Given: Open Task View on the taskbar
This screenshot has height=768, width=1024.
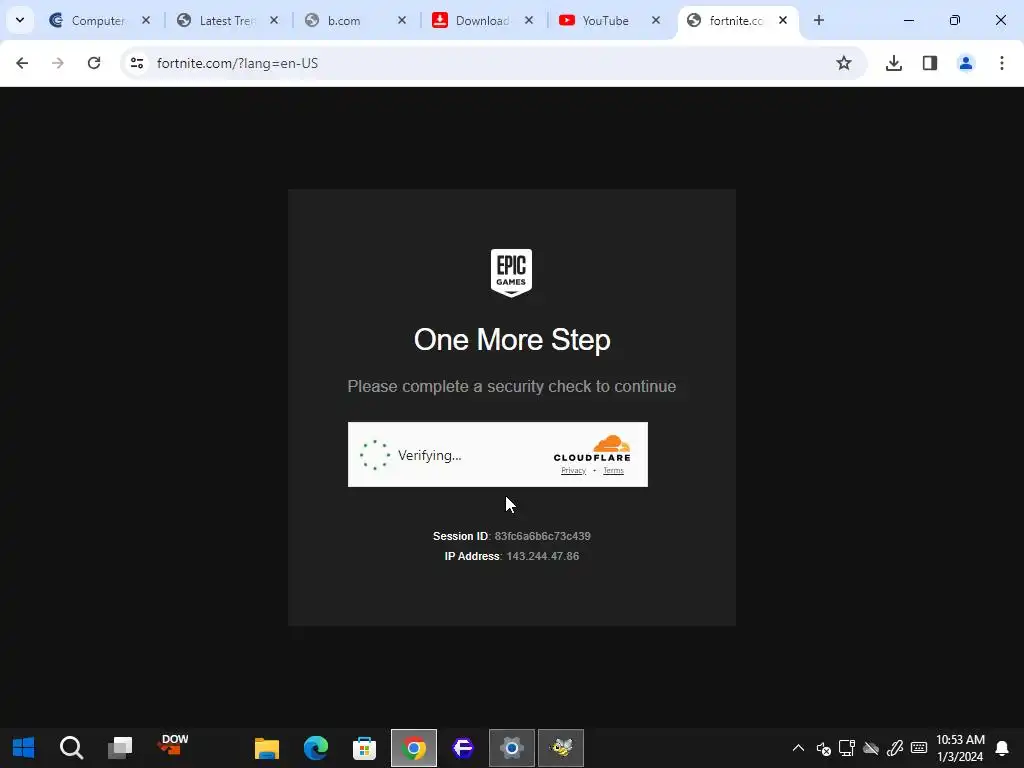Looking at the screenshot, I should coord(120,748).
